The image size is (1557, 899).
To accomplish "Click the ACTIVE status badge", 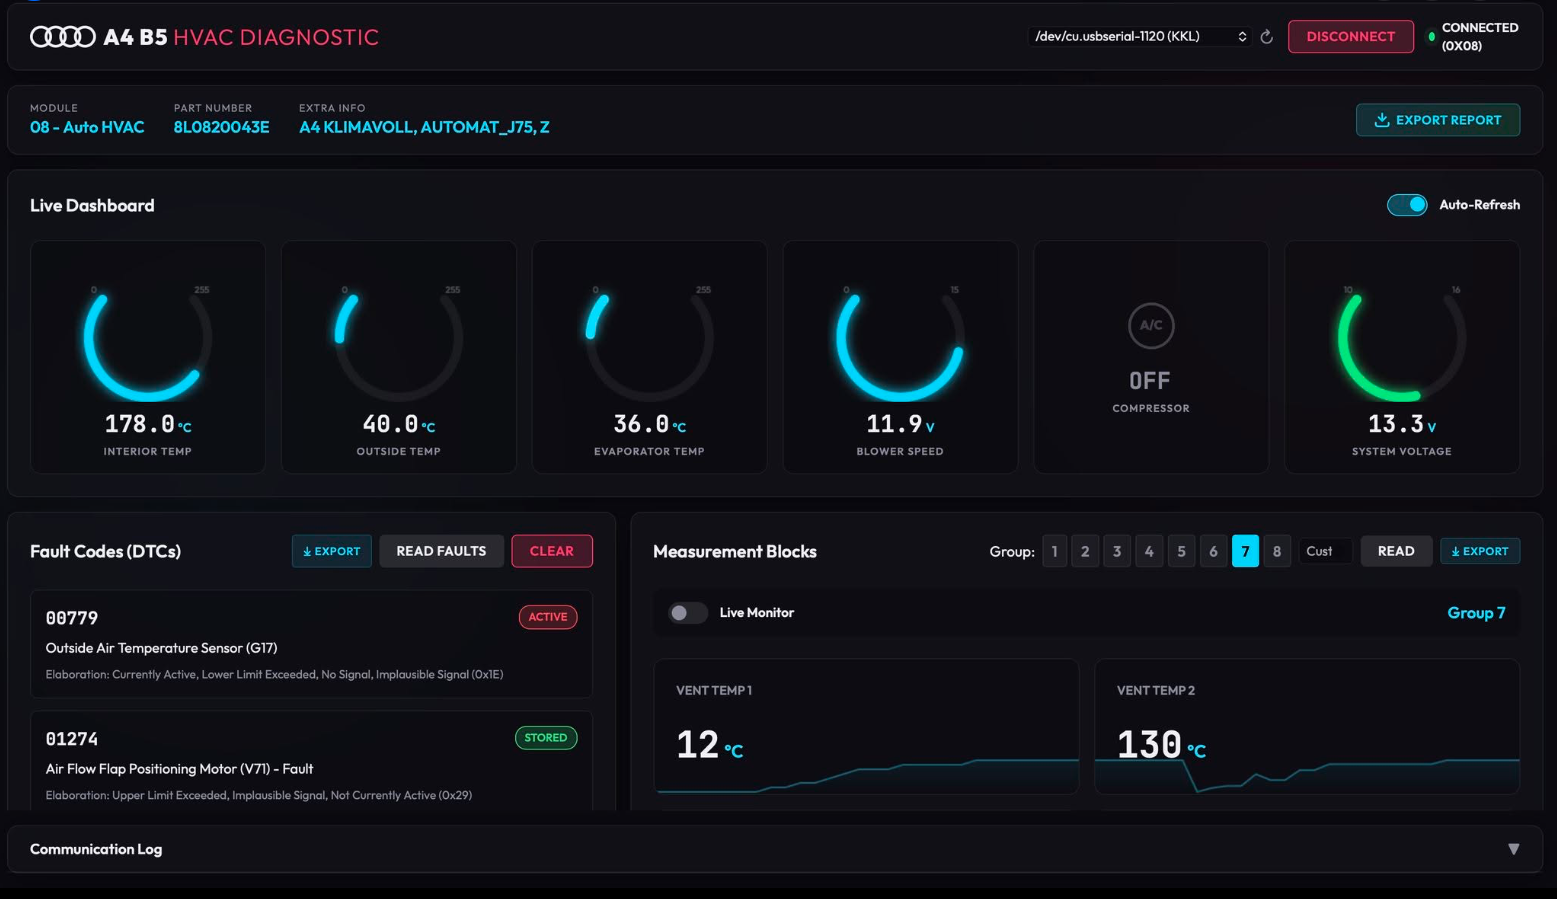I will (x=548, y=617).
